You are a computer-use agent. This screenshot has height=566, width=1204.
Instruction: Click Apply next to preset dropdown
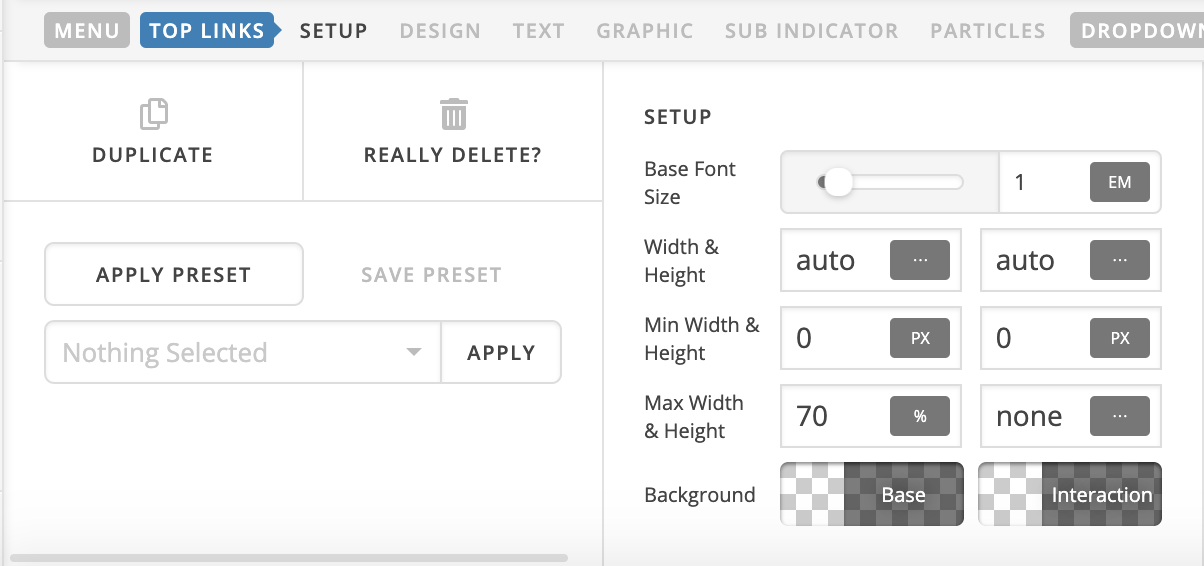(501, 352)
